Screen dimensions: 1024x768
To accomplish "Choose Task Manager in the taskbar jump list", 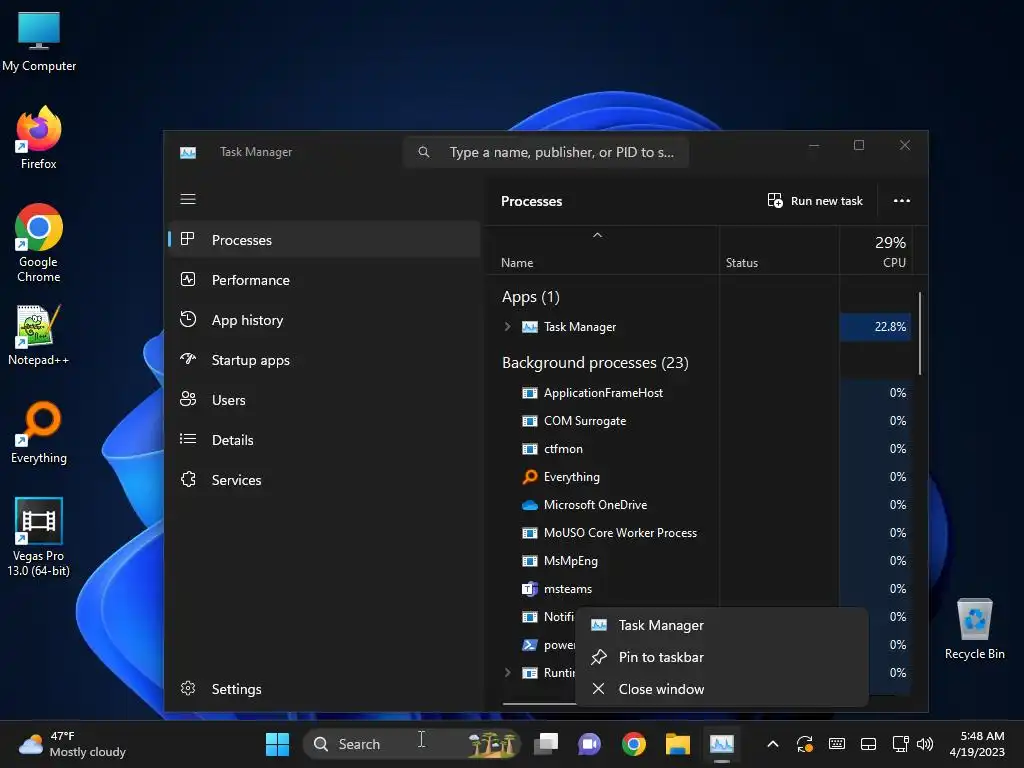I will [x=722, y=625].
